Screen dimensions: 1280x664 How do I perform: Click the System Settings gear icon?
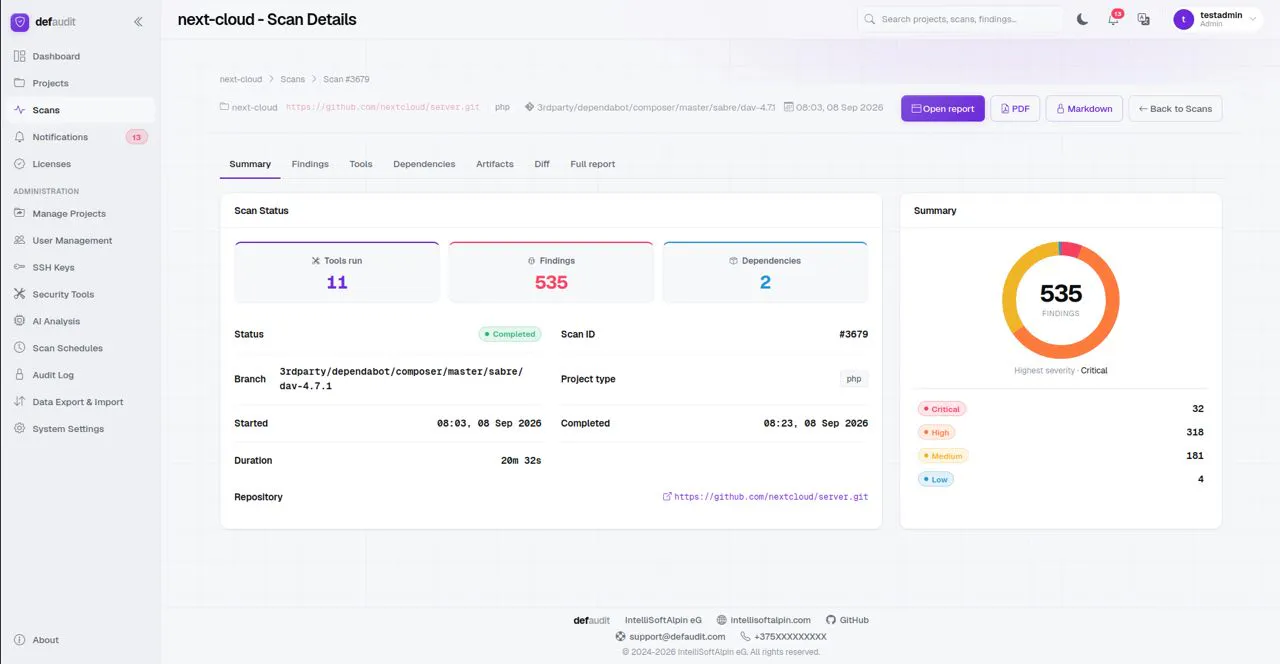20,429
